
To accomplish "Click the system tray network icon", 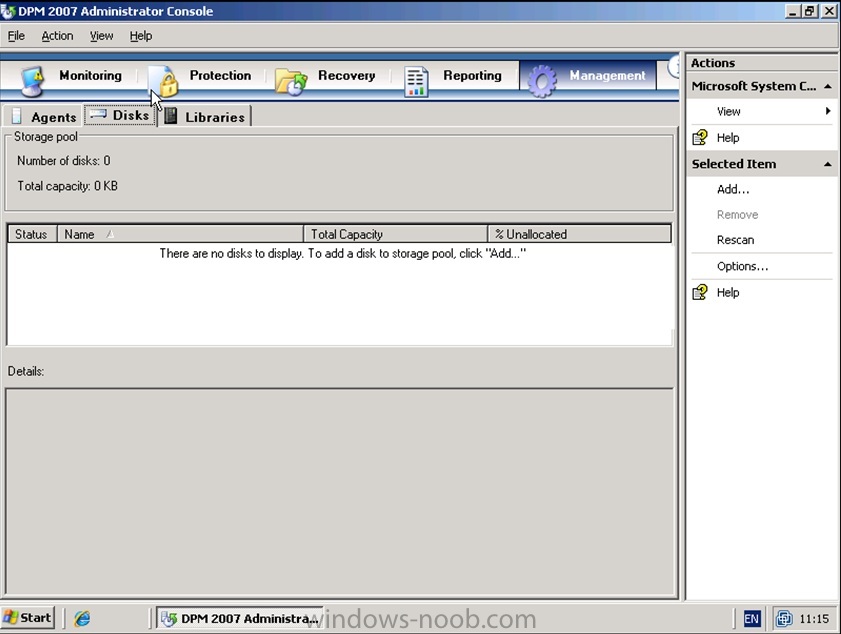I will pos(784,618).
